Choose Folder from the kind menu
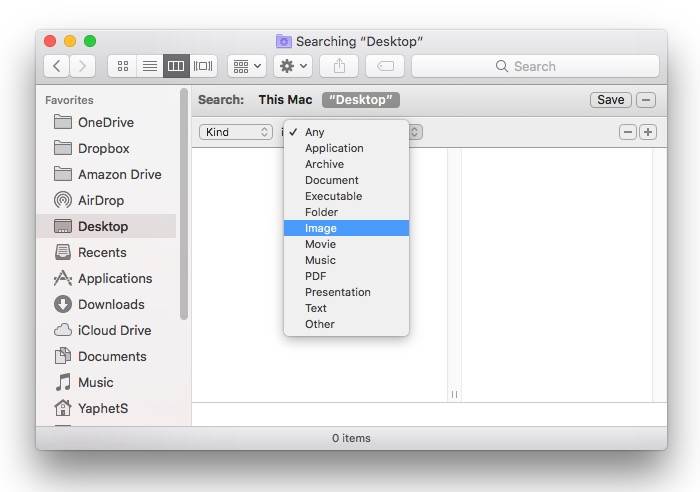Image resolution: width=700 pixels, height=492 pixels. pyautogui.click(x=346, y=212)
